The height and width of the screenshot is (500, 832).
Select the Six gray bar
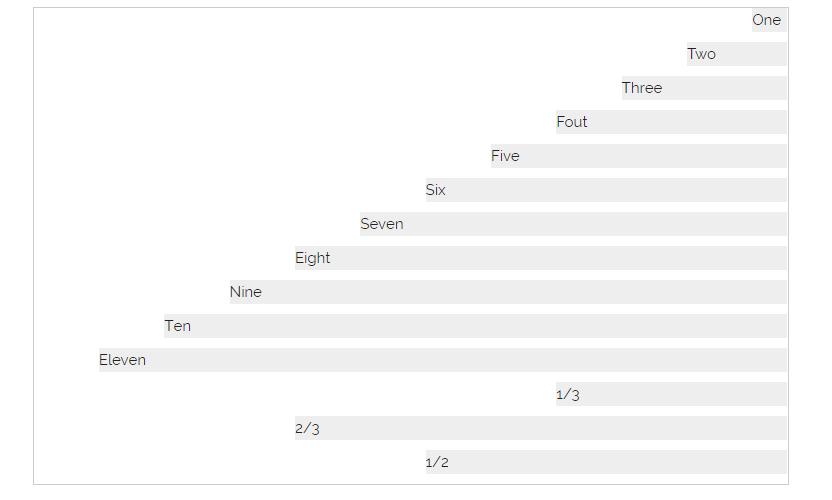606,190
